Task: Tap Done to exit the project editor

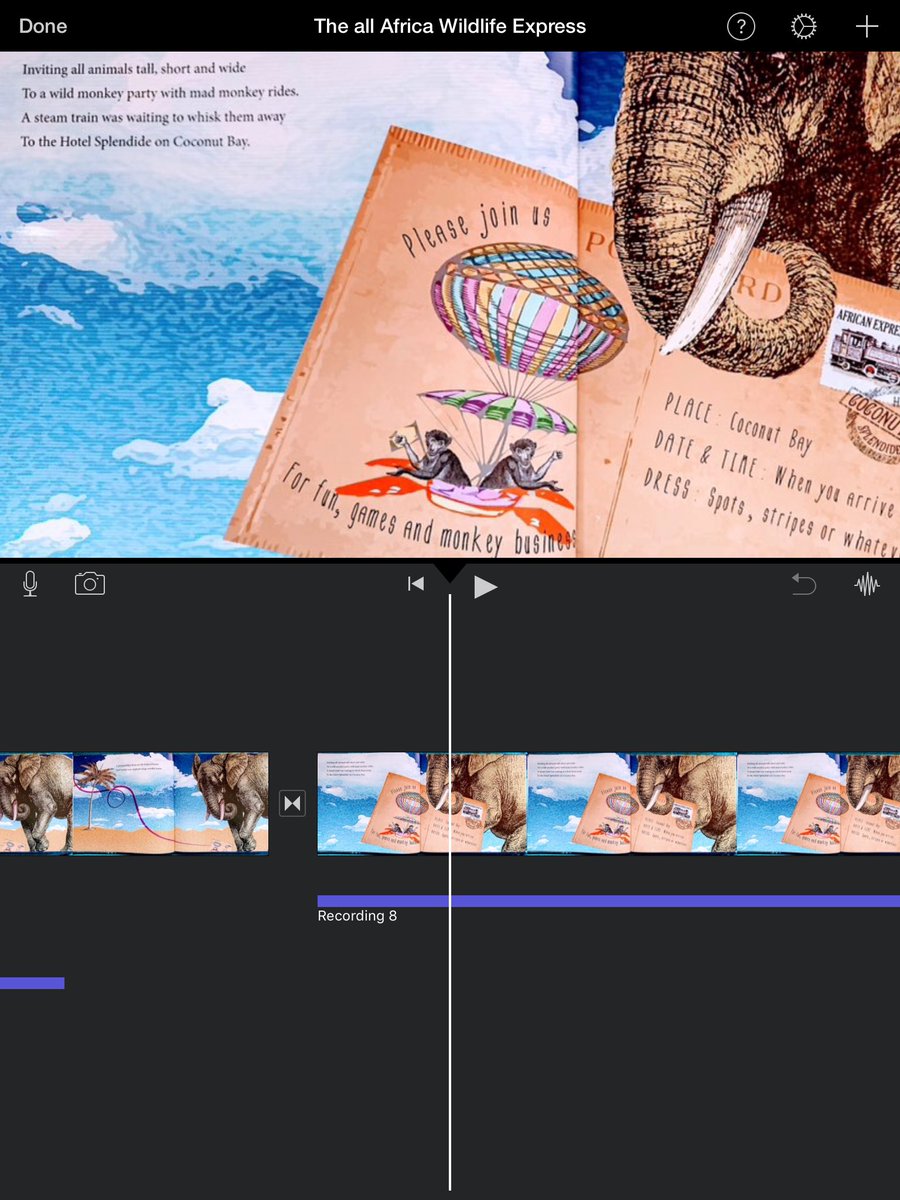Action: [43, 26]
